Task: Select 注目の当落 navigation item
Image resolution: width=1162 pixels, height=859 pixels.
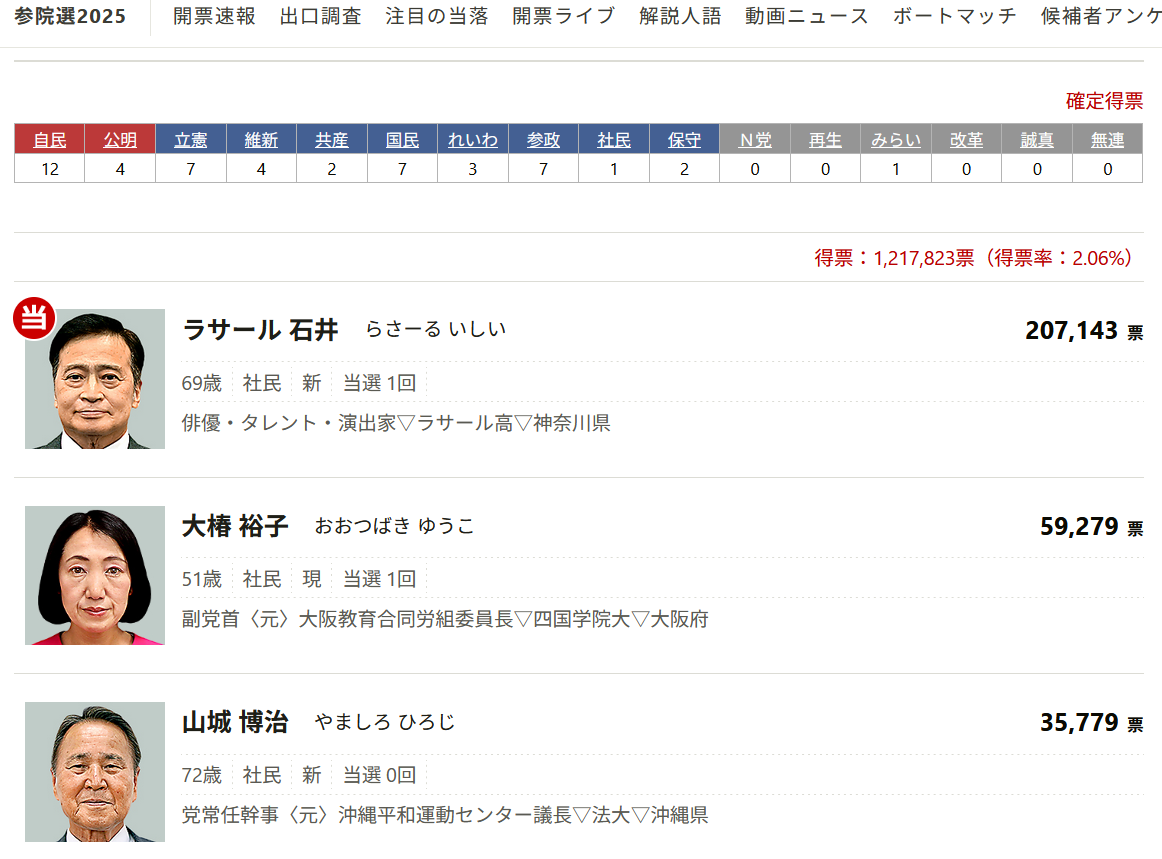Action: 437,16
